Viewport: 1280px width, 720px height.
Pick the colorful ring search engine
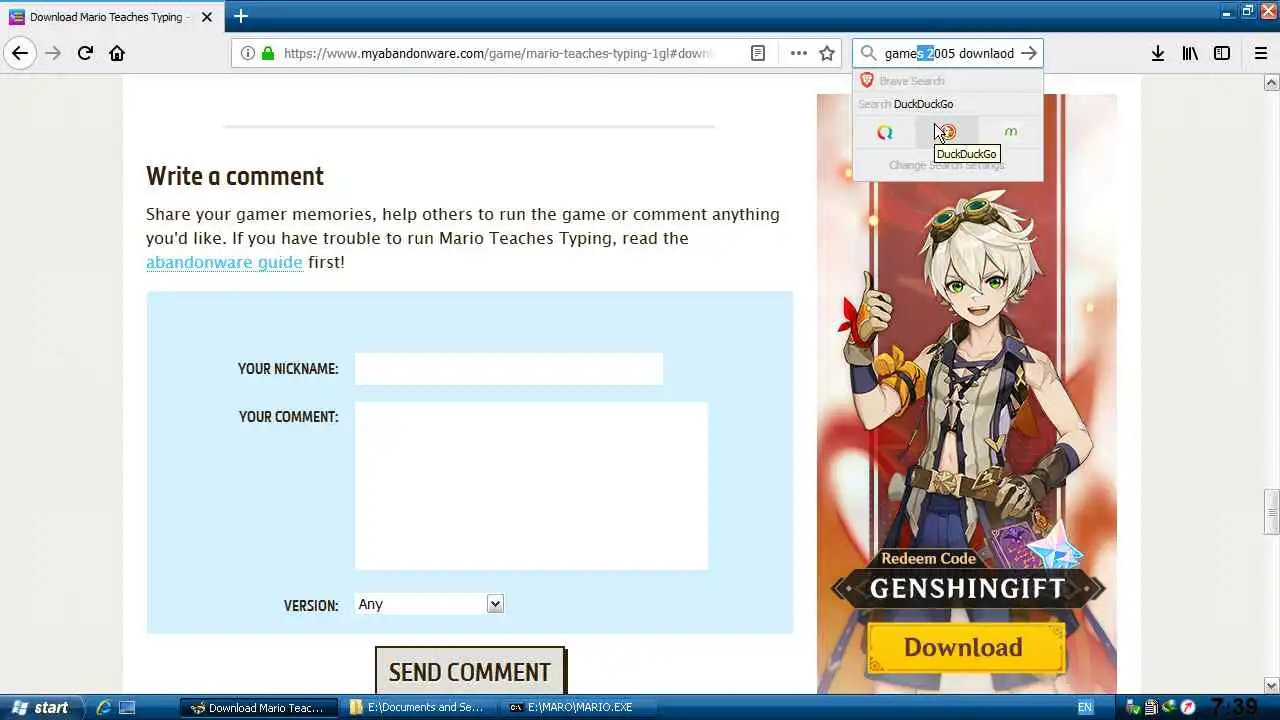coord(884,132)
